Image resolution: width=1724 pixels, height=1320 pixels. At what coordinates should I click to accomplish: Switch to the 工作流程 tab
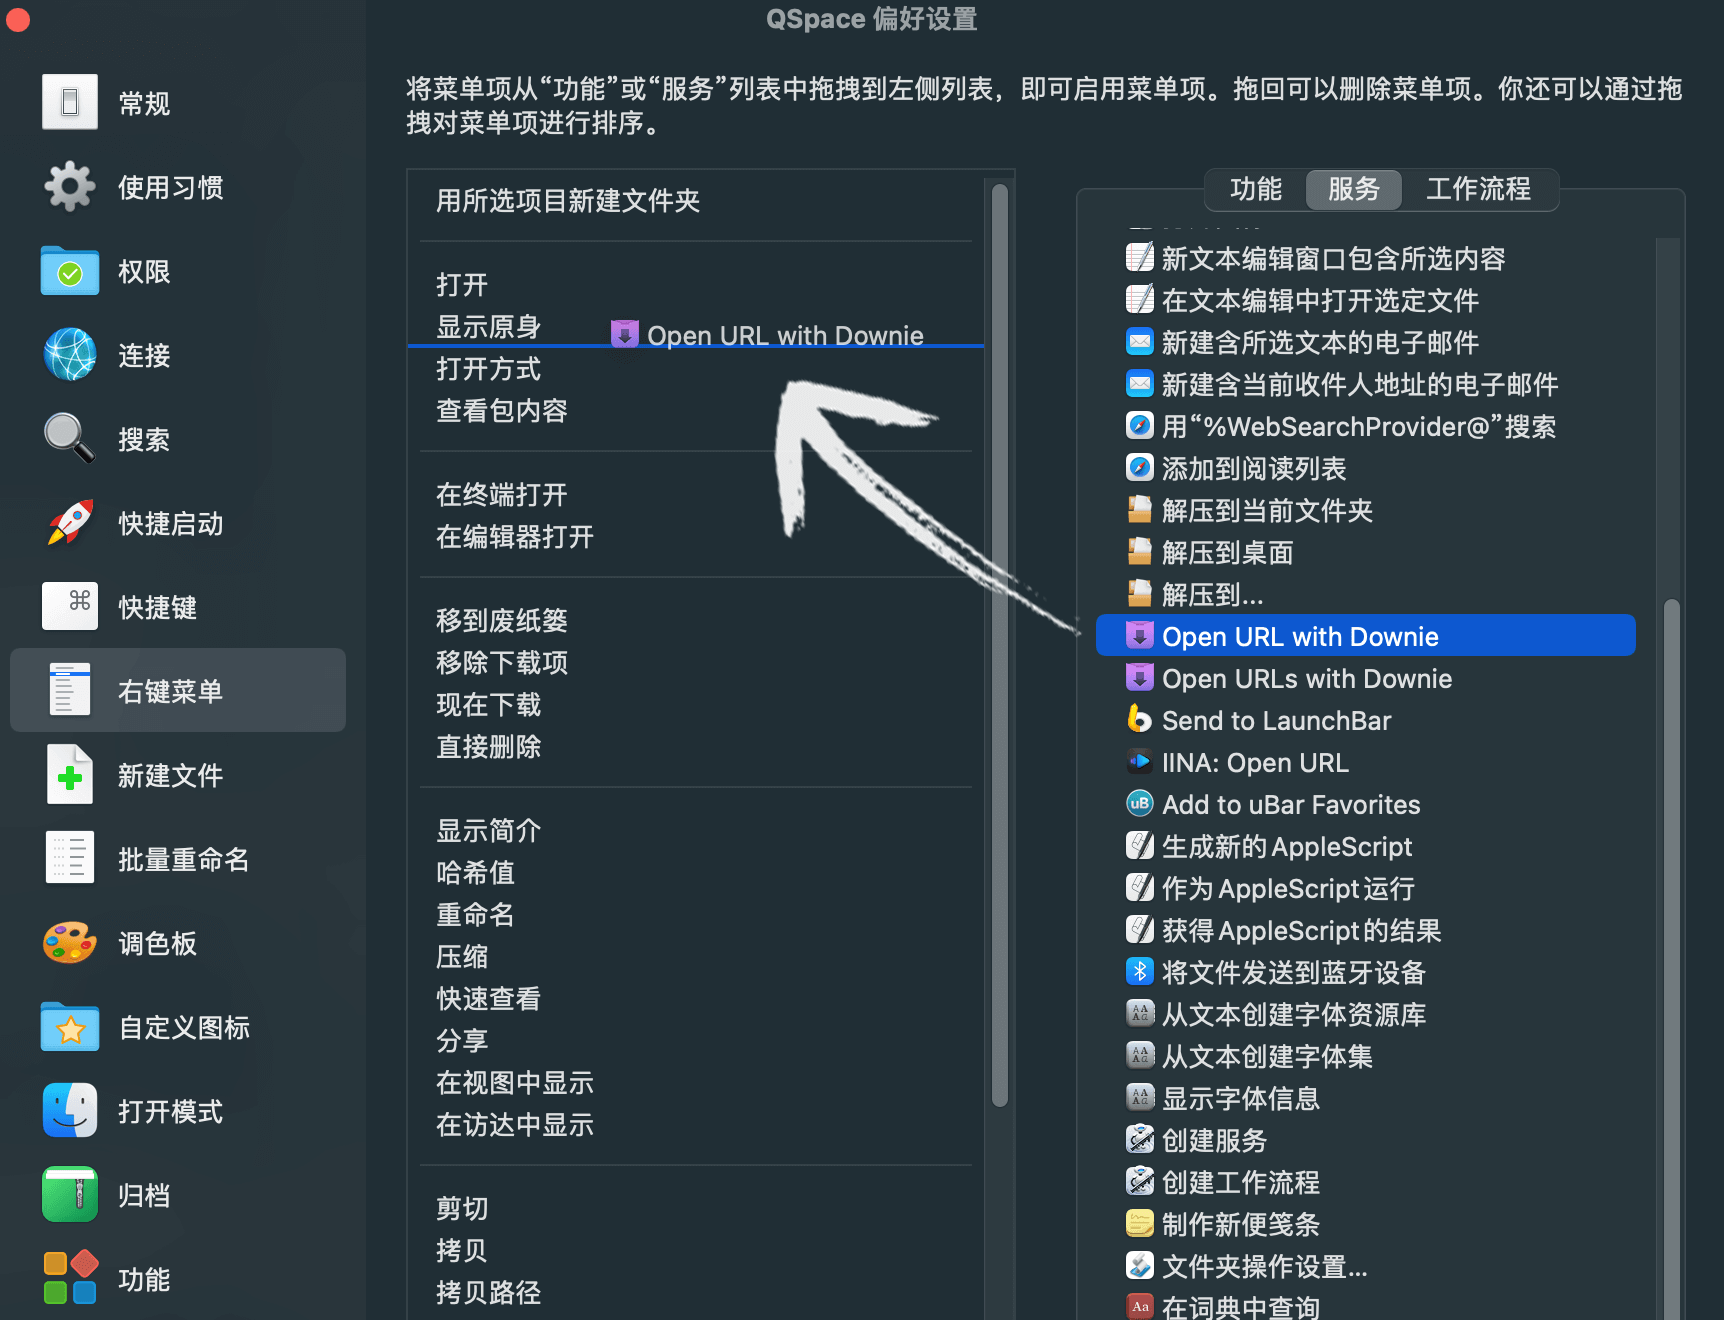click(1478, 189)
